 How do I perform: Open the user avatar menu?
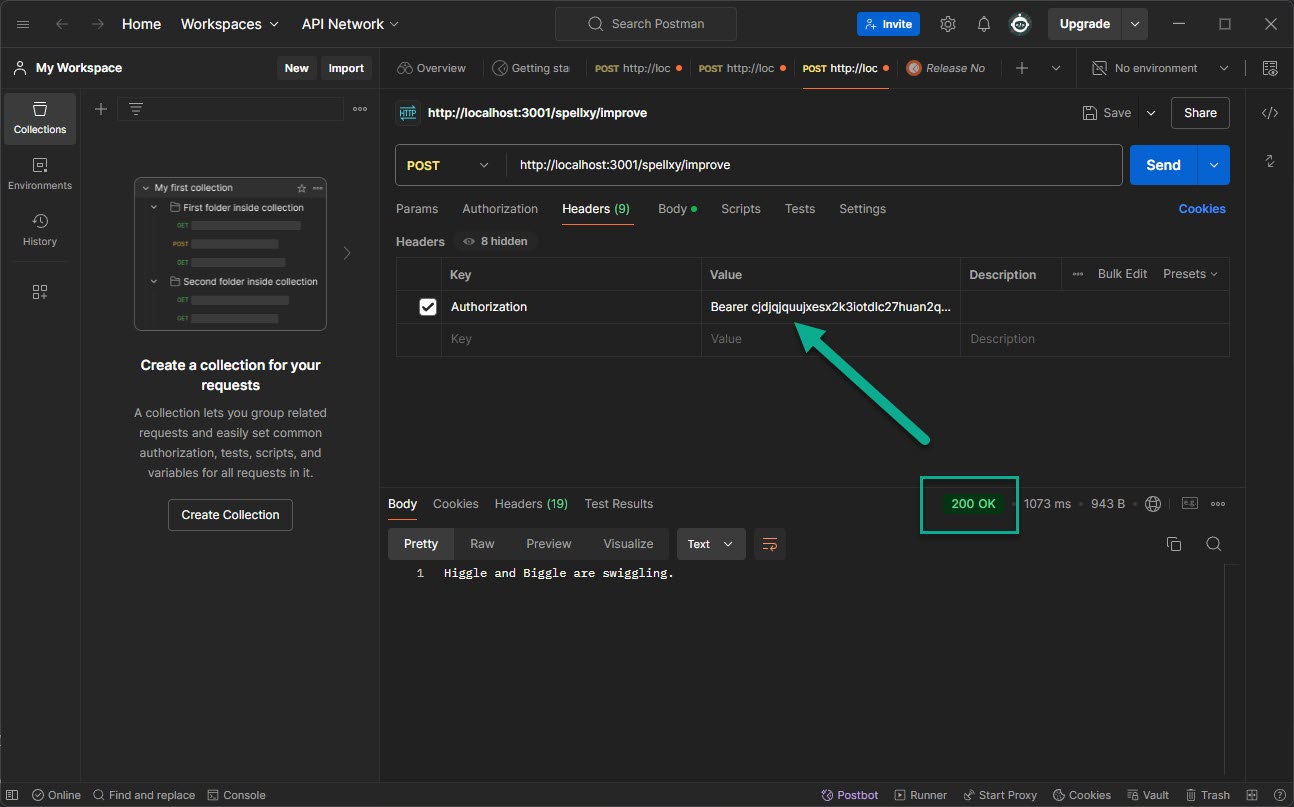coord(1020,24)
